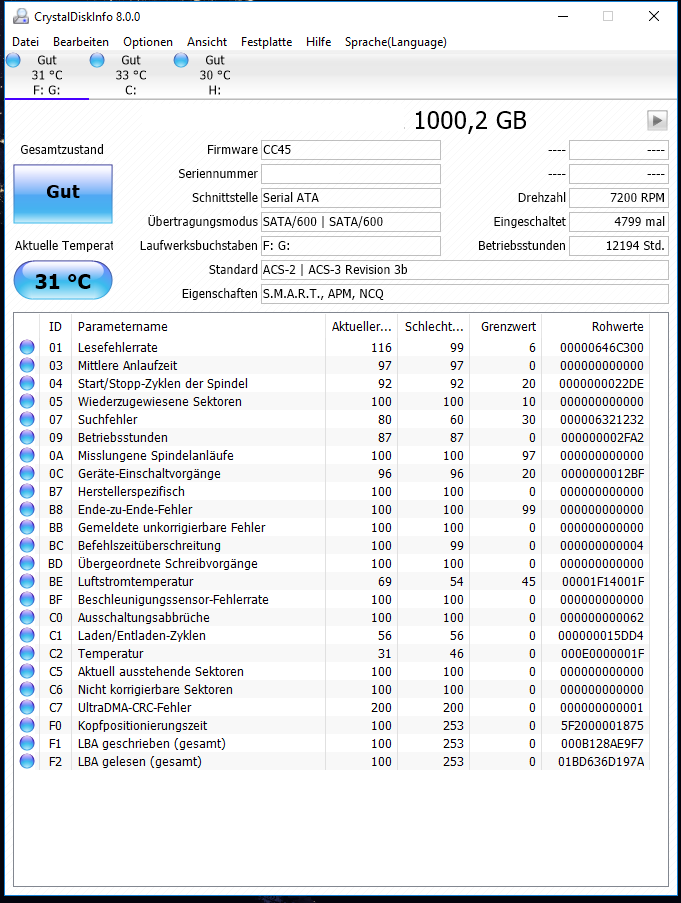This screenshot has height=903, width=681.
Task: Select raw value 00000646C300
Action: (602, 348)
